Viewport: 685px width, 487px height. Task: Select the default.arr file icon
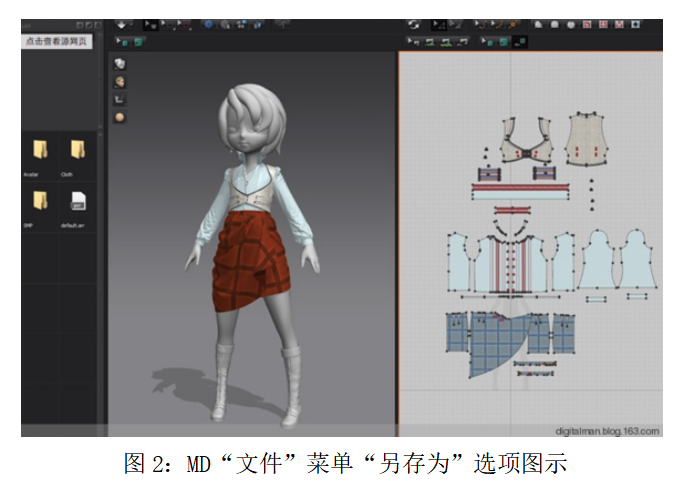77,201
